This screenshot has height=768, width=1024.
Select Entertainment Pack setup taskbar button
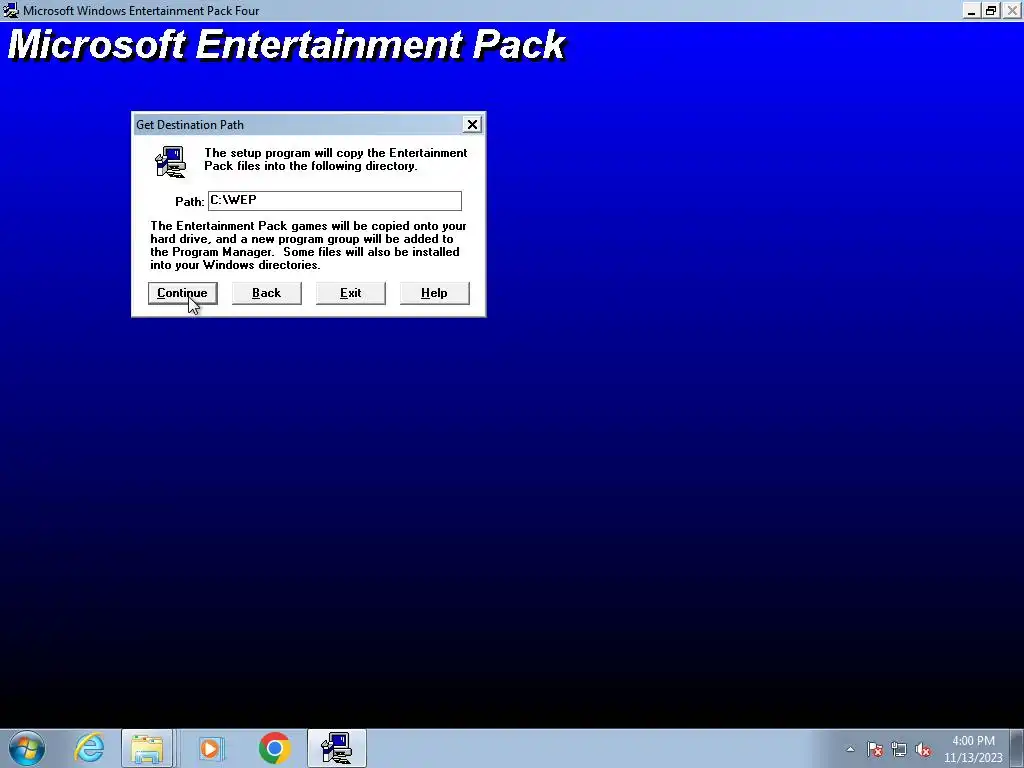tap(337, 748)
